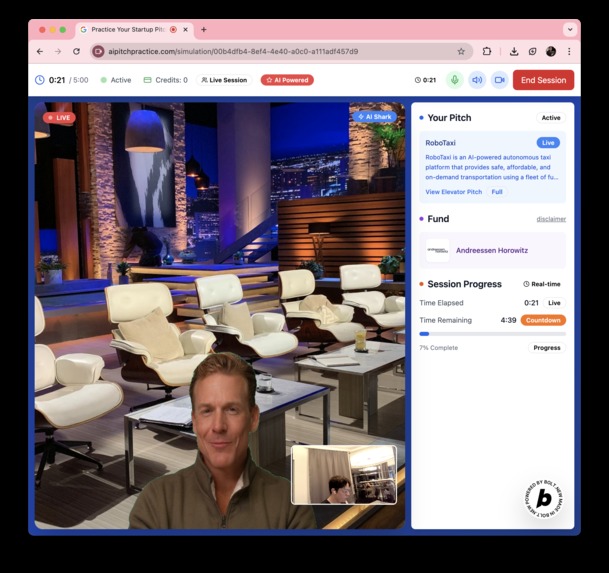Click the Full pitch button
Screen dimensions: 609x573
(497, 192)
